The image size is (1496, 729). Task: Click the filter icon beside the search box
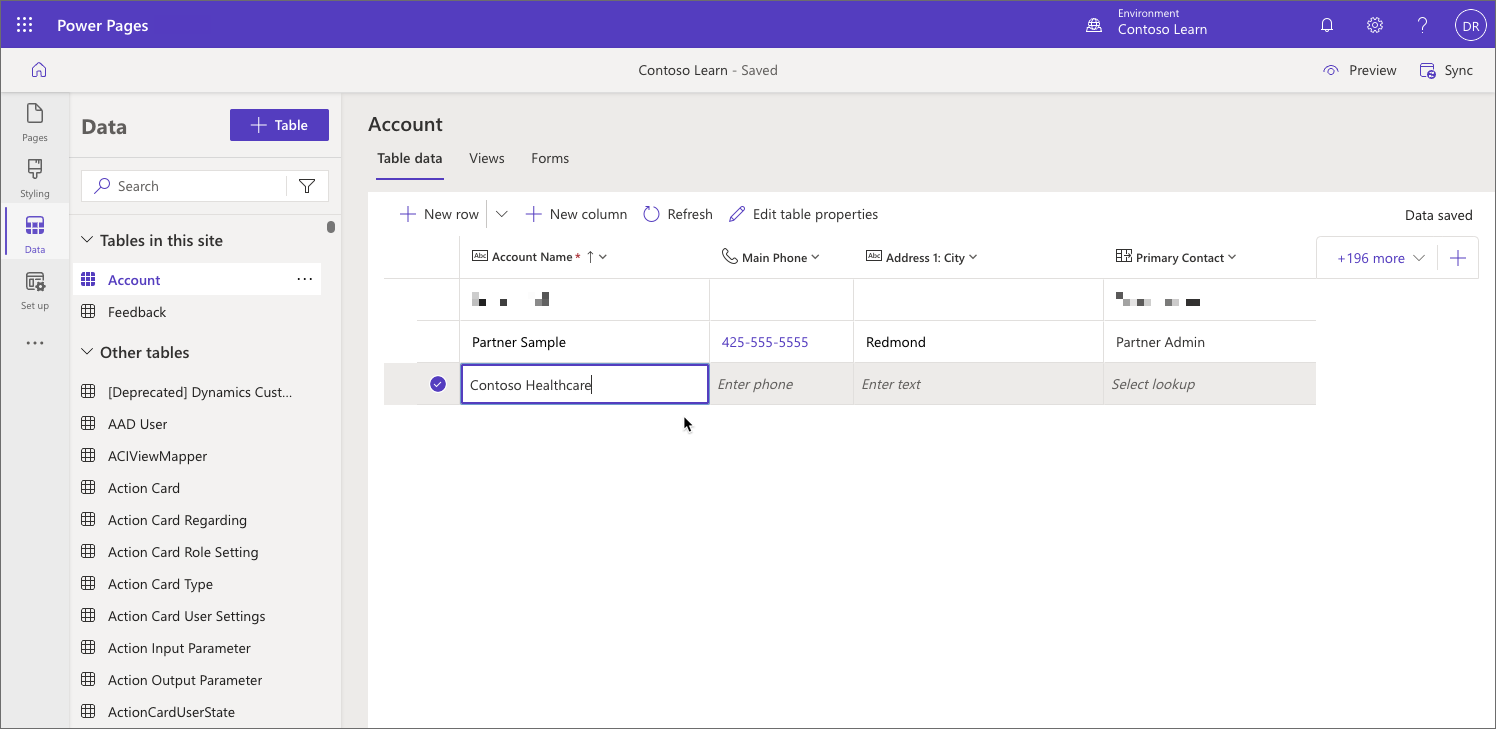click(307, 185)
